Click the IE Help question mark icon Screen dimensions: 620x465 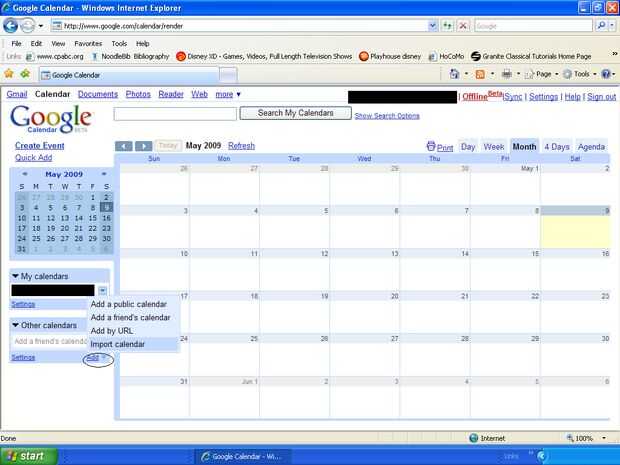pos(606,74)
